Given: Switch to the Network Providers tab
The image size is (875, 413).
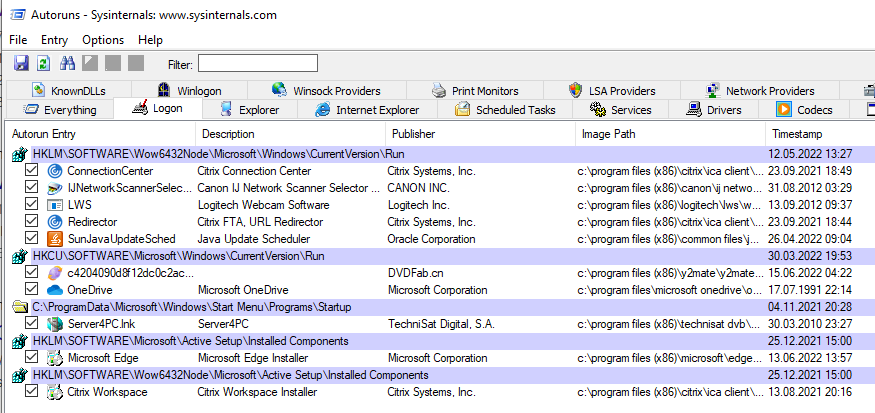Looking at the screenshot, I should (759, 90).
